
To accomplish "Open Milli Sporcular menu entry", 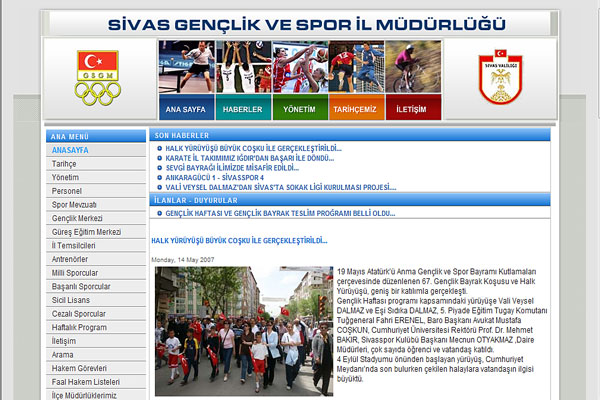I will [x=96, y=273].
